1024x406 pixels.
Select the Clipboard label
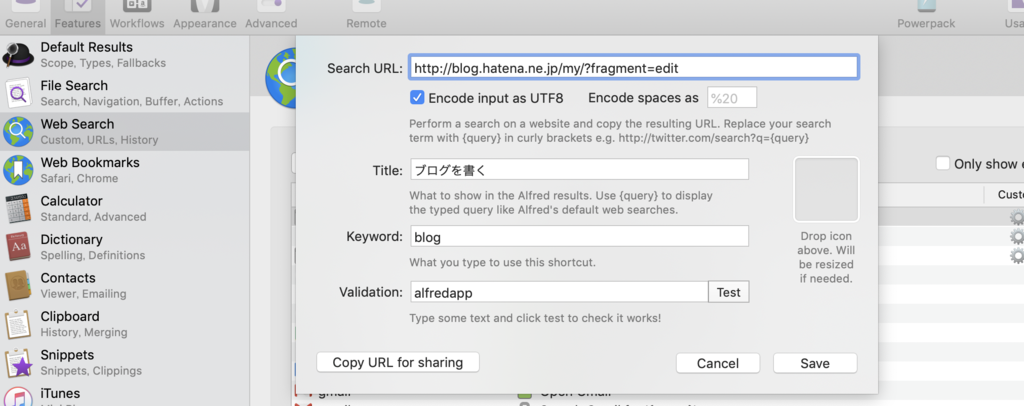70,316
